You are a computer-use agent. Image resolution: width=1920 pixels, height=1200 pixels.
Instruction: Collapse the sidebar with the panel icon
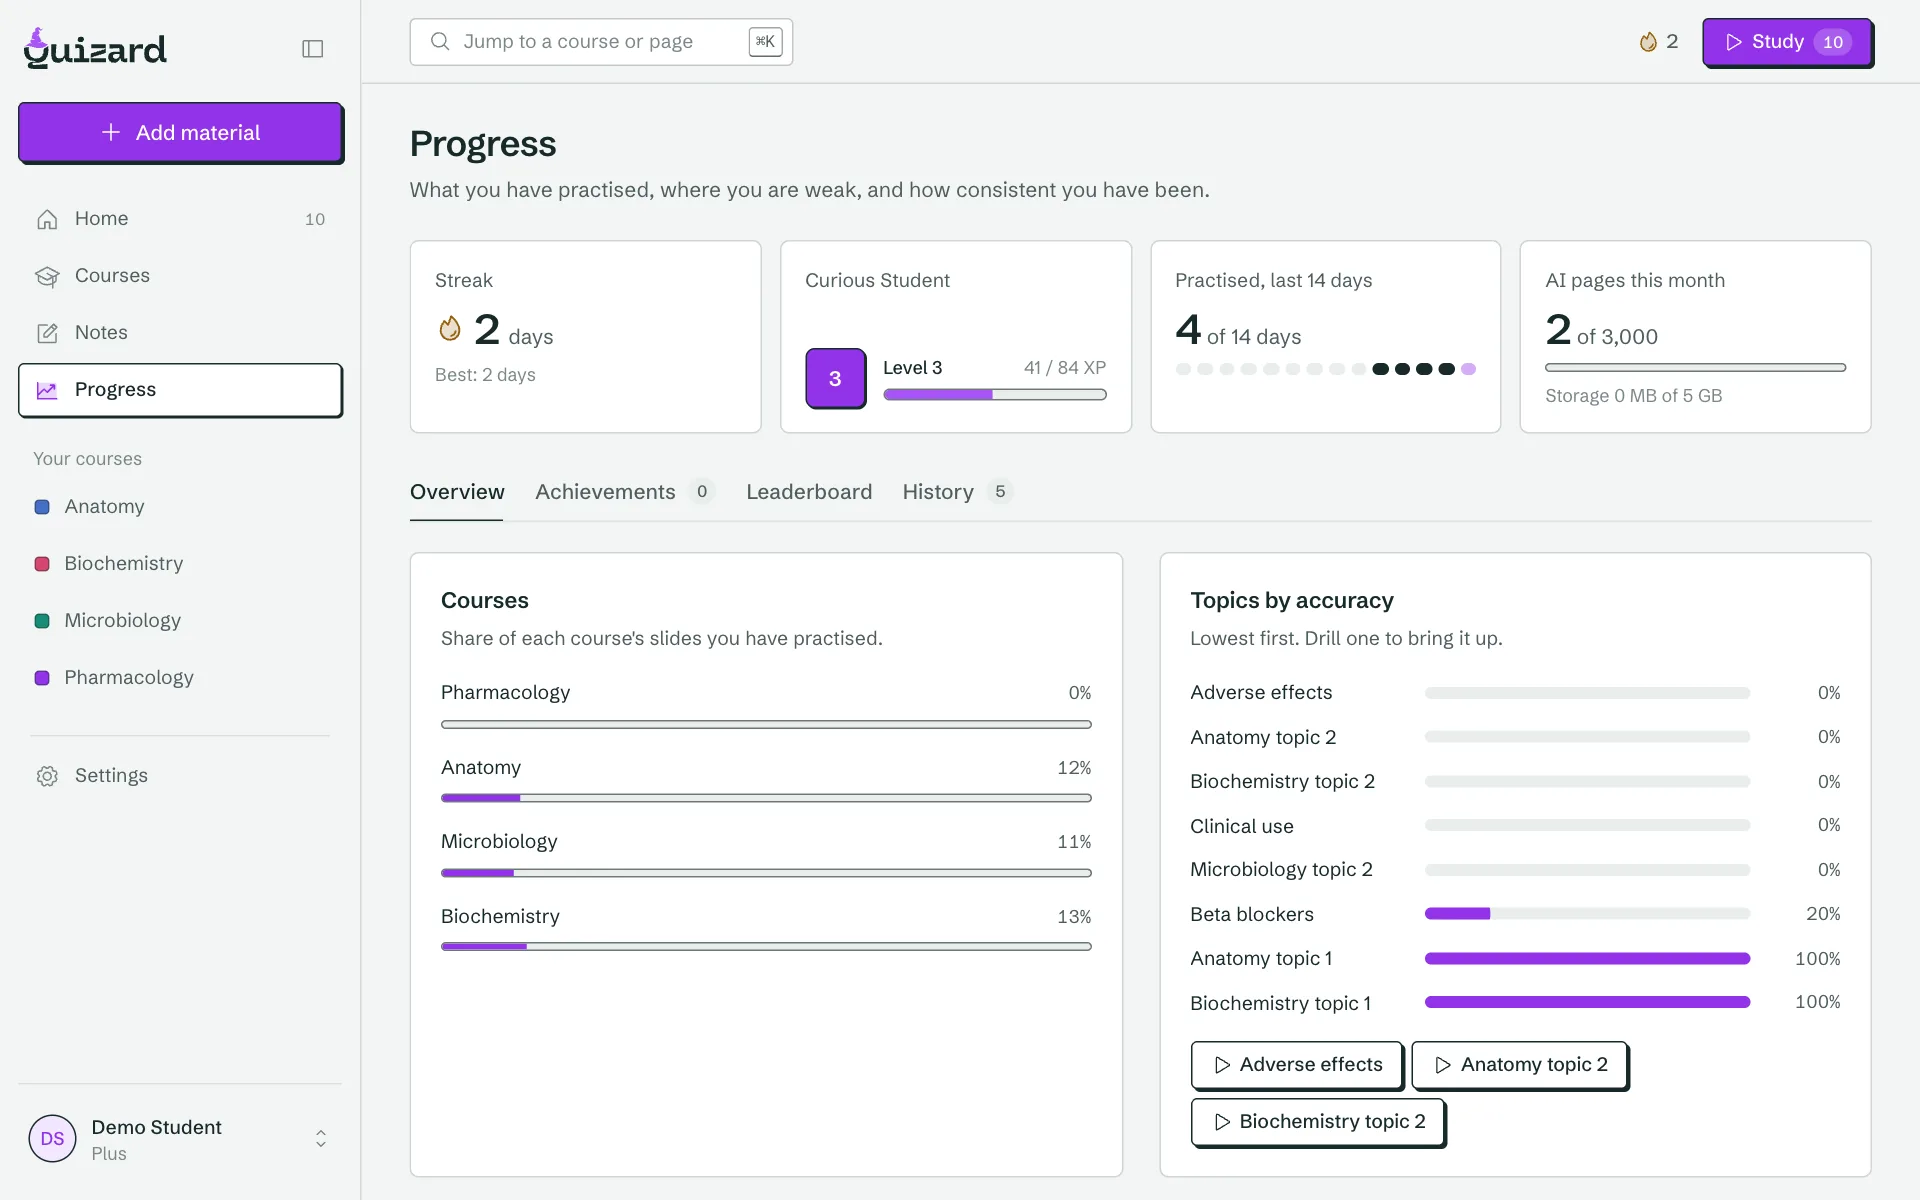(312, 49)
